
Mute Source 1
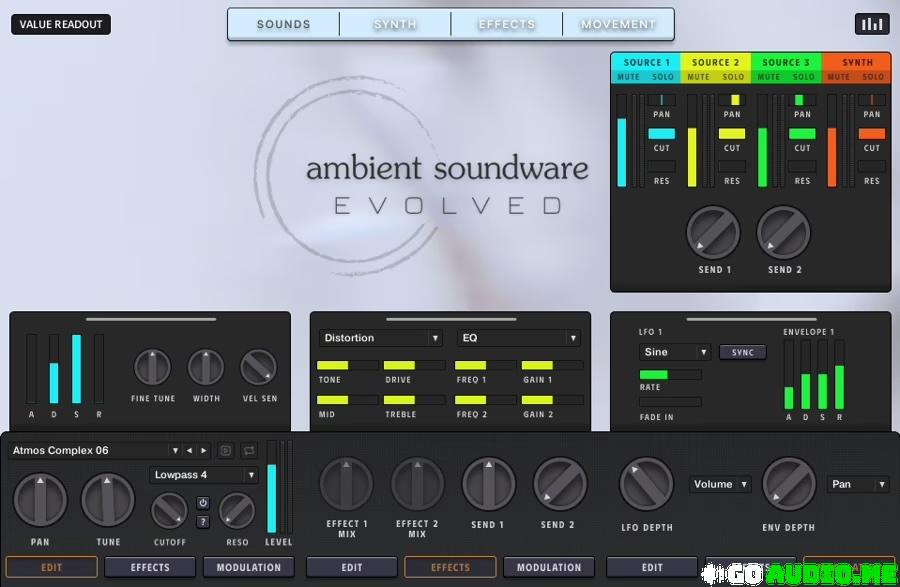pos(628,77)
